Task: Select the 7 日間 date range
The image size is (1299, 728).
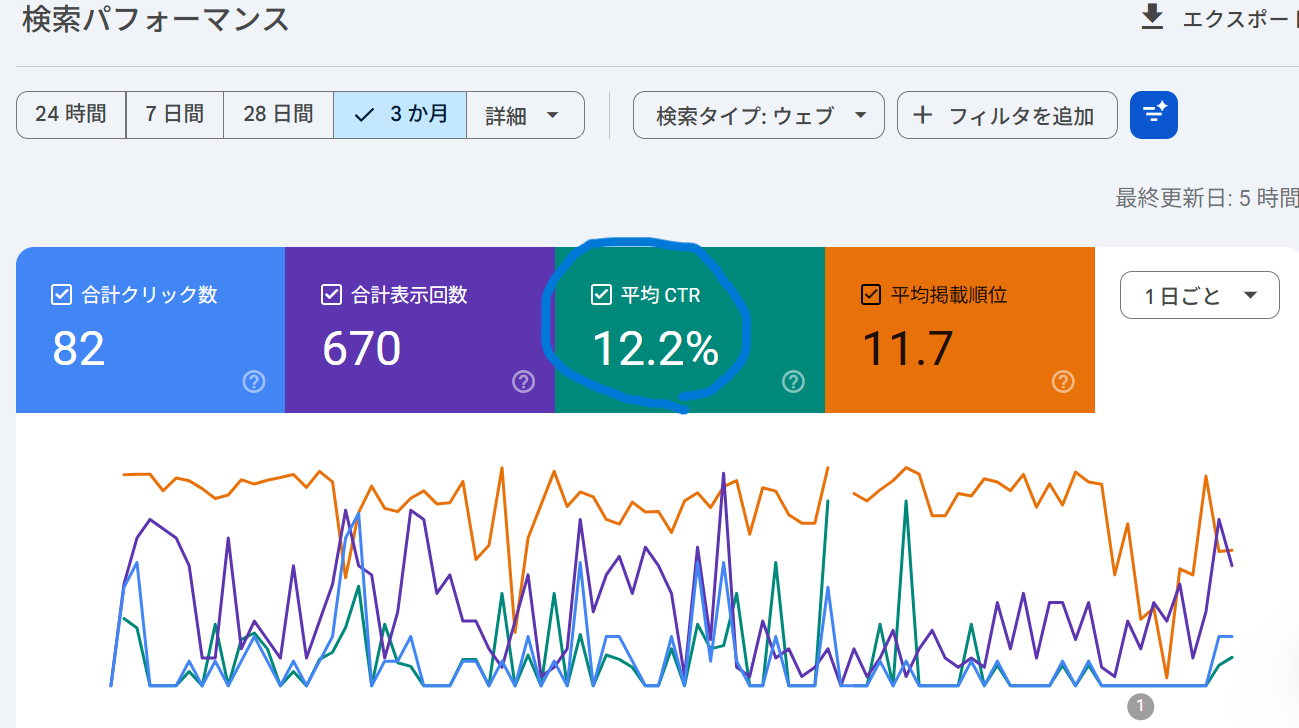Action: tap(175, 115)
